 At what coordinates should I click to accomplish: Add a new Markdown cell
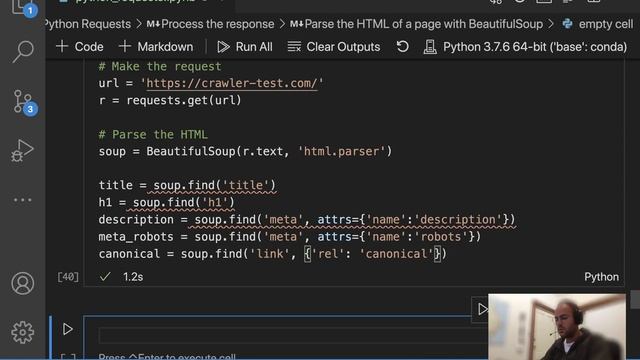[x=156, y=47]
